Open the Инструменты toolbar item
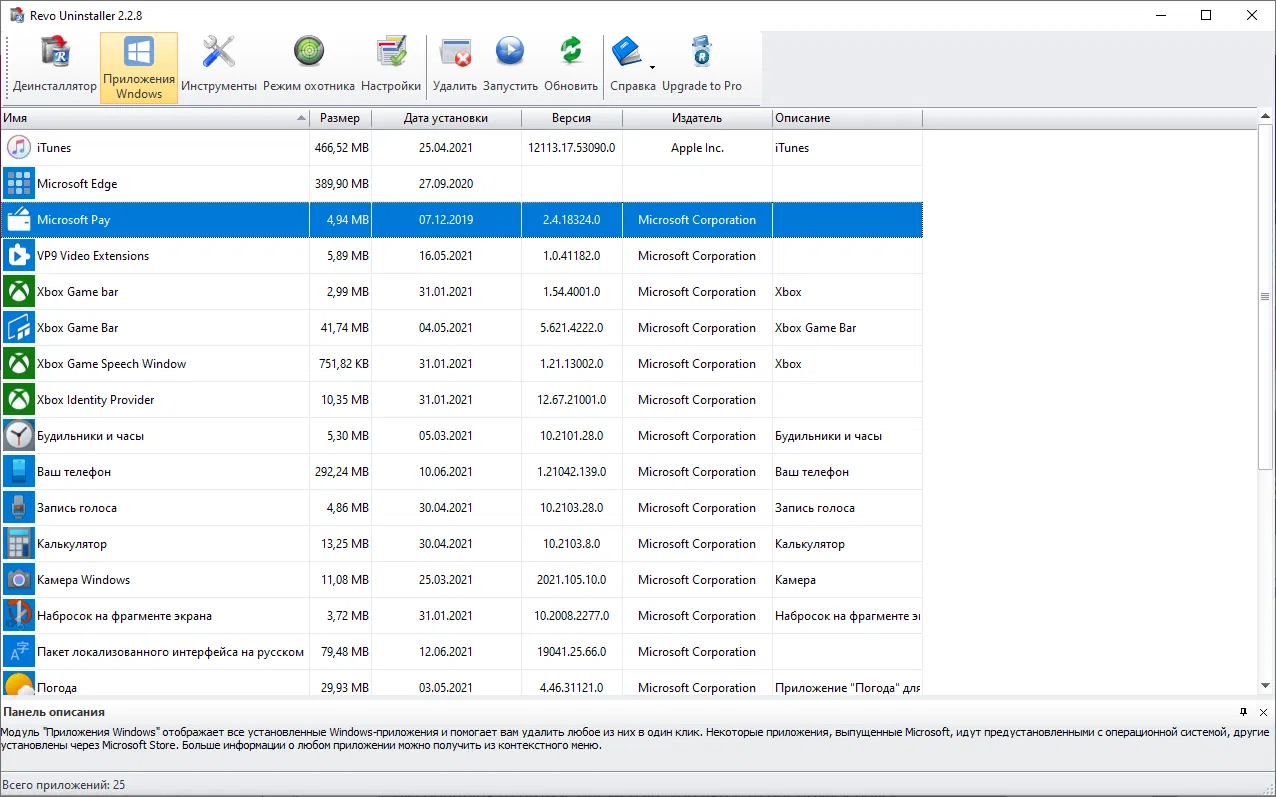 [219, 66]
